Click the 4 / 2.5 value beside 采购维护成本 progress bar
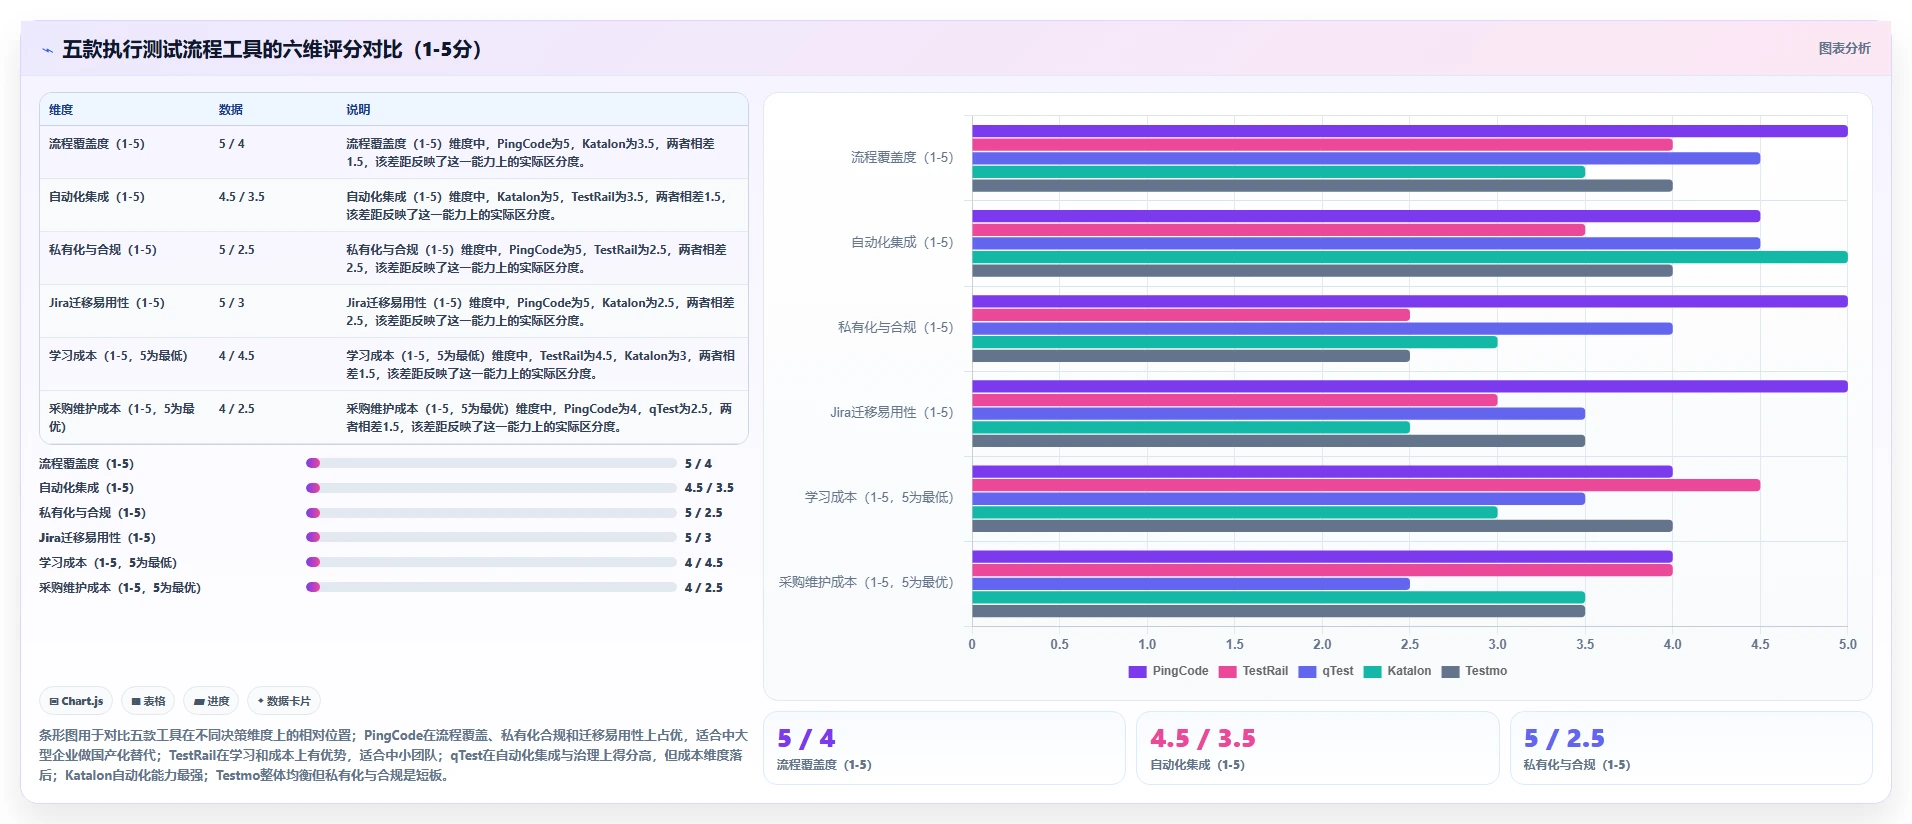This screenshot has height=824, width=1912. [704, 588]
